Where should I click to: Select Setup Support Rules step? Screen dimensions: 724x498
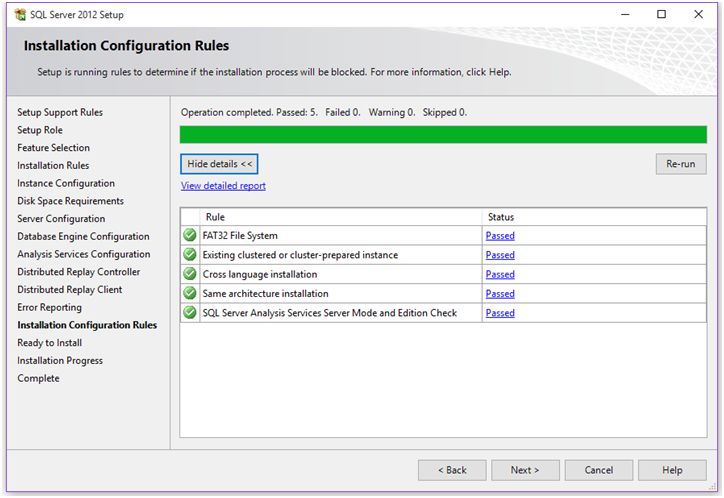tap(60, 112)
